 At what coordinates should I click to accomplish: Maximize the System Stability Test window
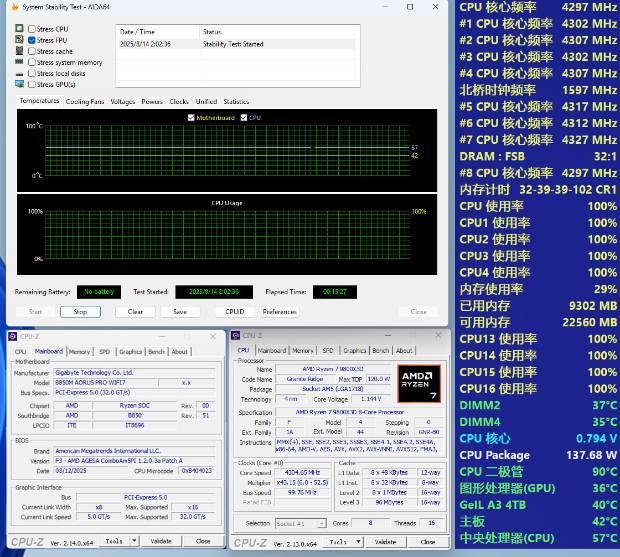click(x=410, y=7)
